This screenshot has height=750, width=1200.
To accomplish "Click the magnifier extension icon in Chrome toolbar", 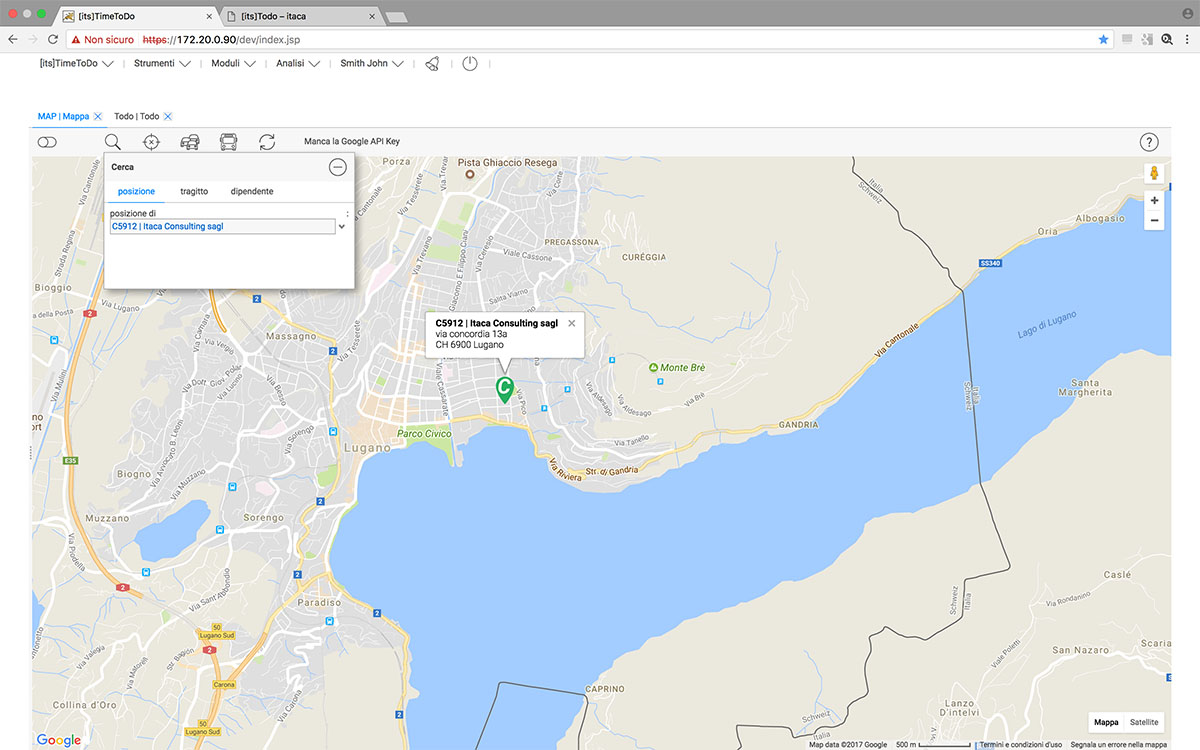I will pyautogui.click(x=1167, y=39).
